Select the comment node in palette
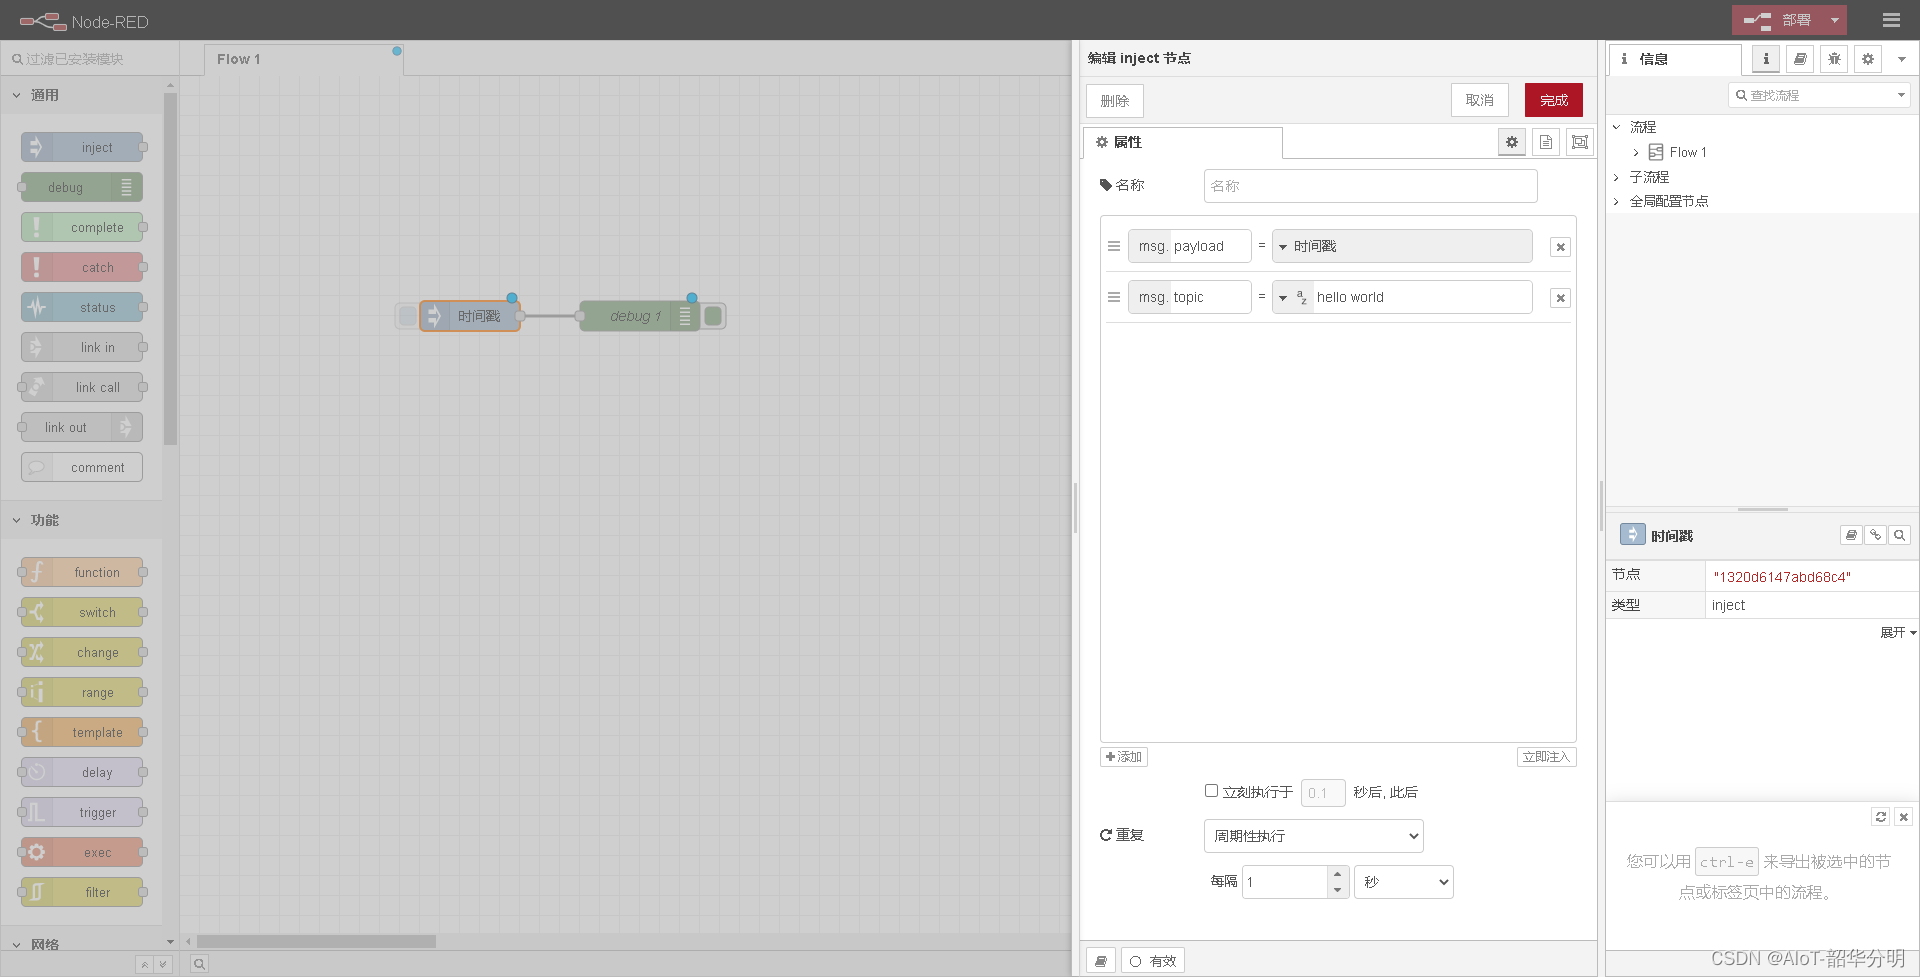 [82, 467]
